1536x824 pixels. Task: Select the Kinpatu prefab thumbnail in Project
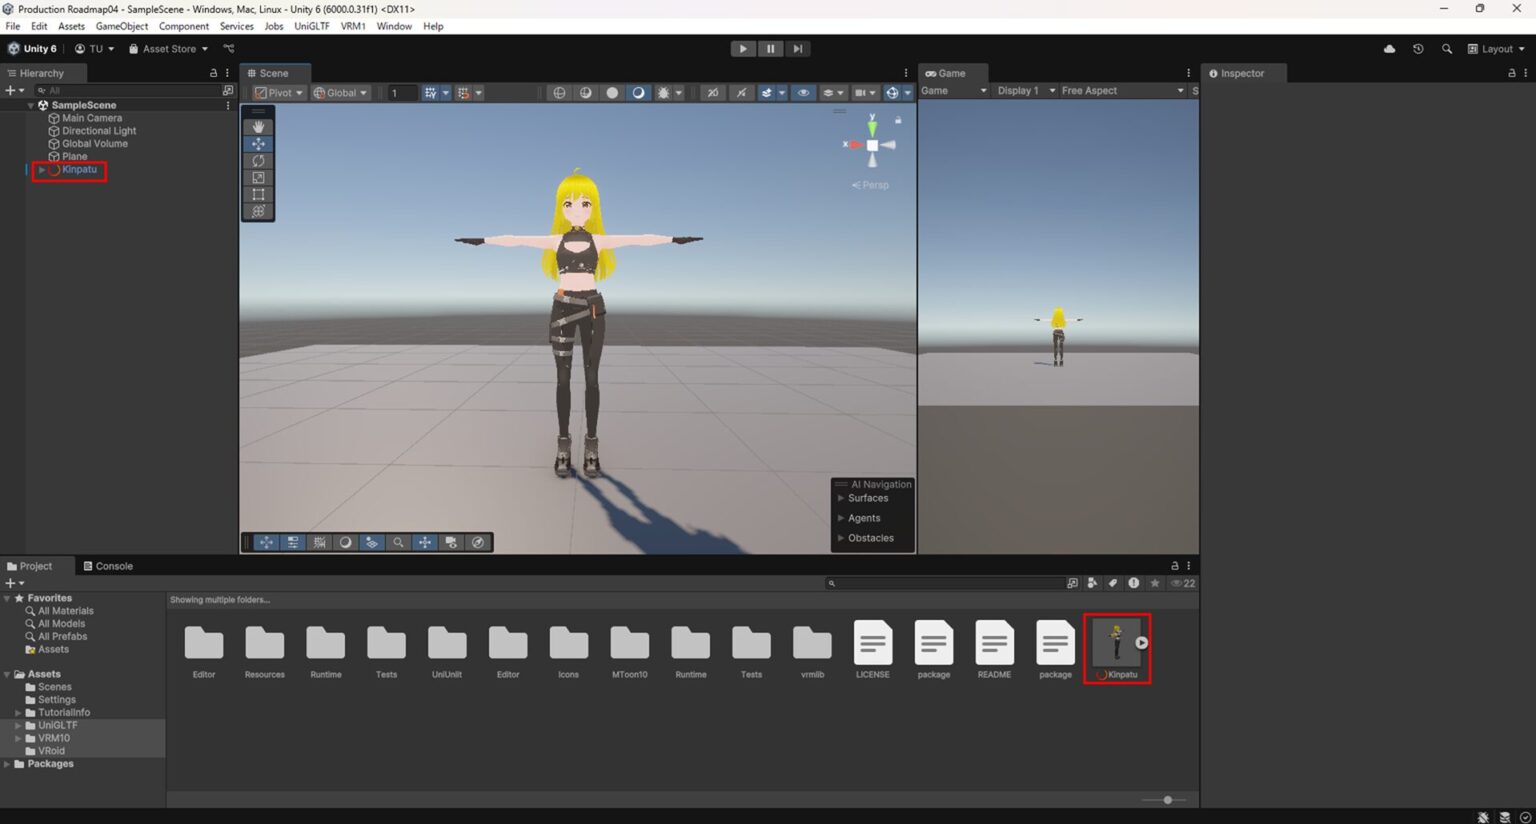[1117, 643]
